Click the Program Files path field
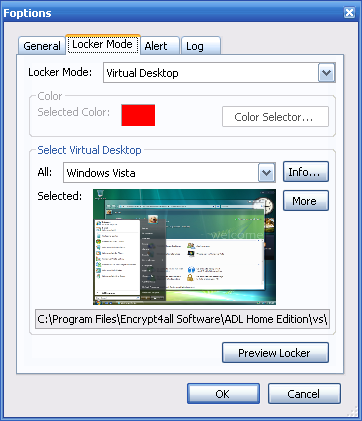Screen dimensions: 362x421 click(182, 319)
